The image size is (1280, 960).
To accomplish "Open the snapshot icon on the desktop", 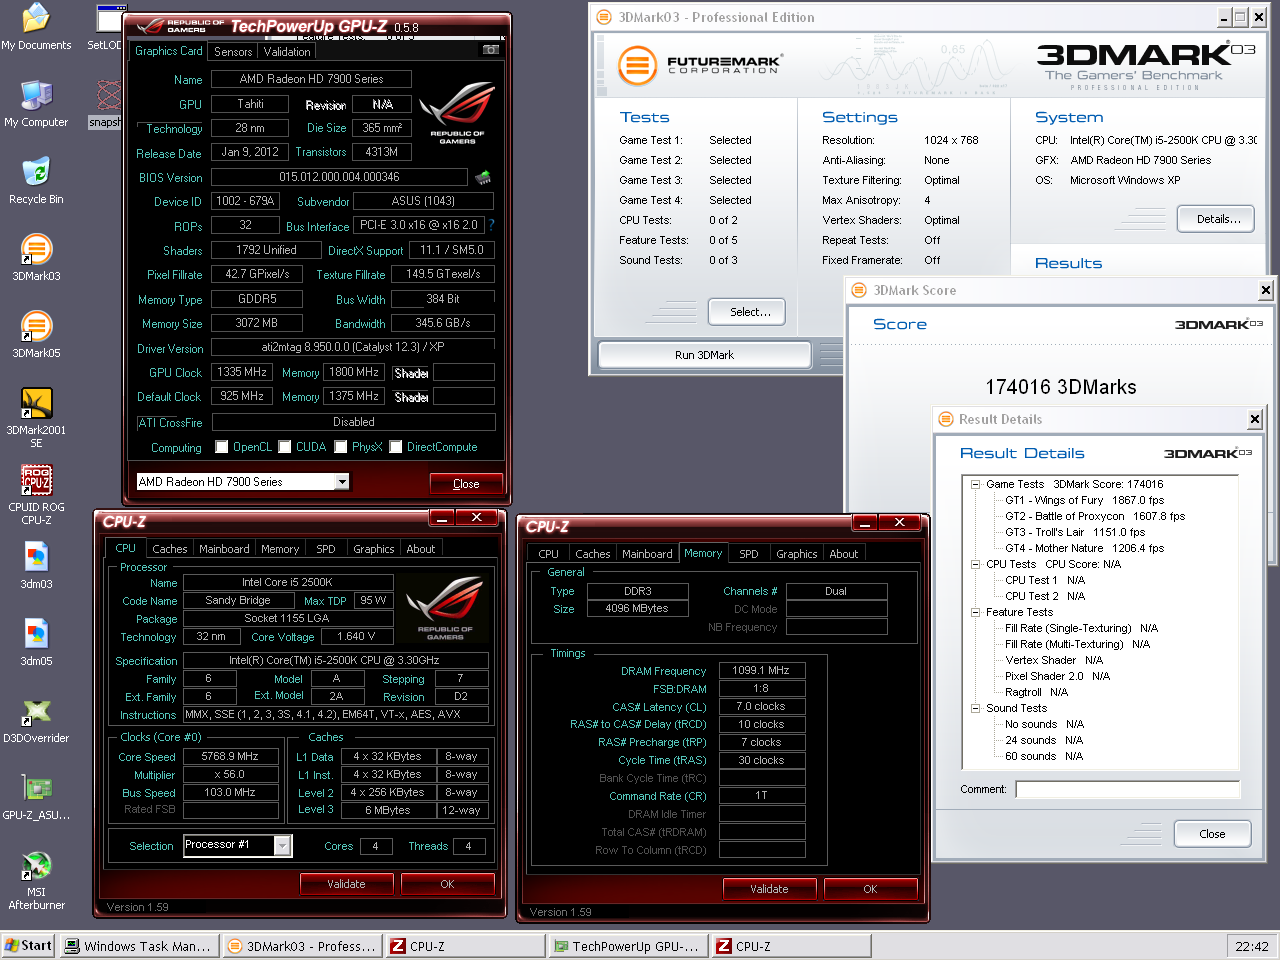I will click(107, 104).
